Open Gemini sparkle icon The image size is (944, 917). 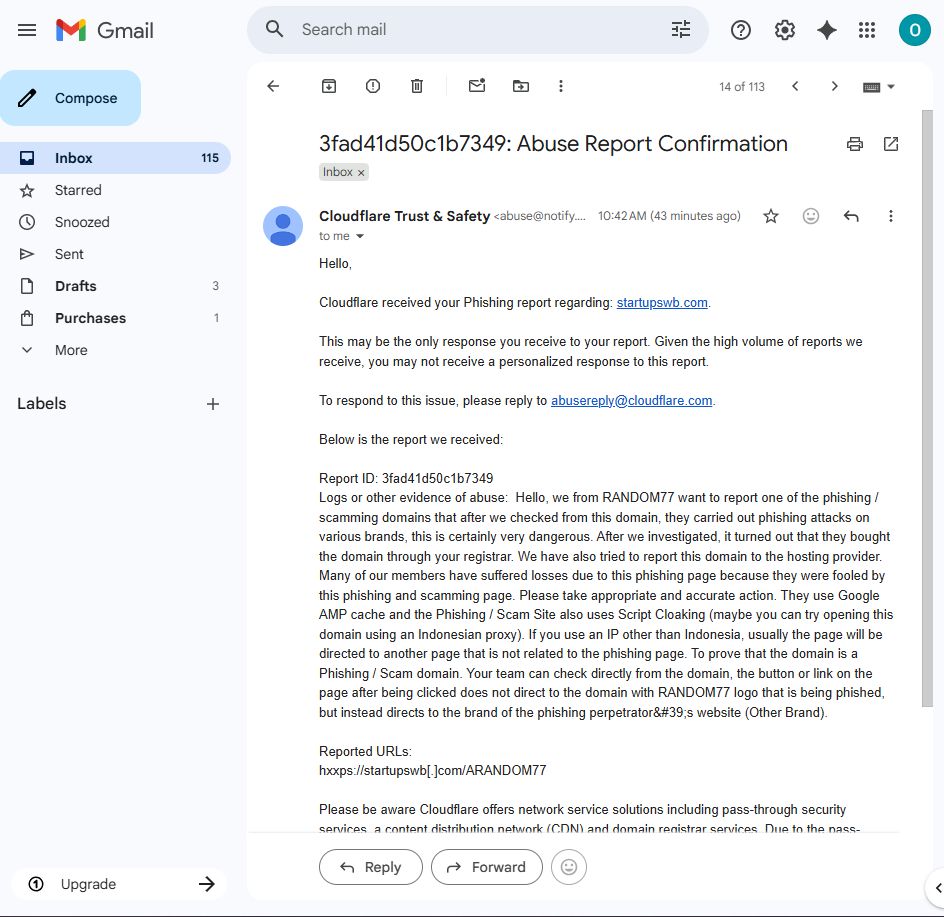tap(827, 30)
